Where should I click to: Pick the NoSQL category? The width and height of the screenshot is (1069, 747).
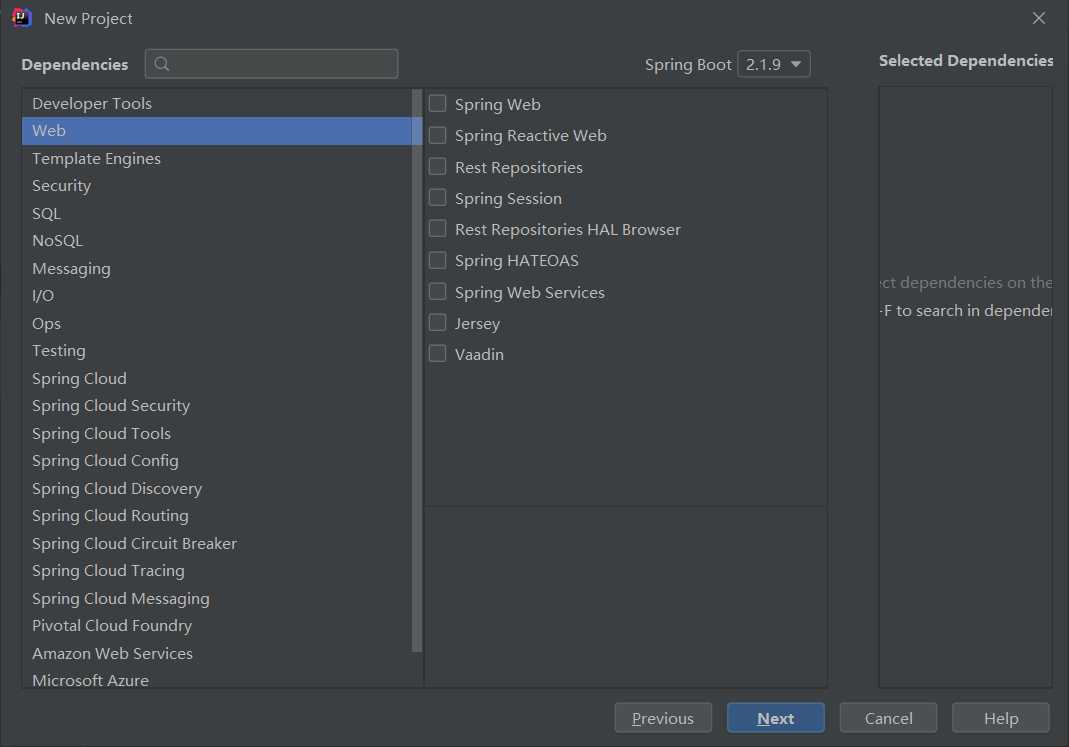click(217, 241)
